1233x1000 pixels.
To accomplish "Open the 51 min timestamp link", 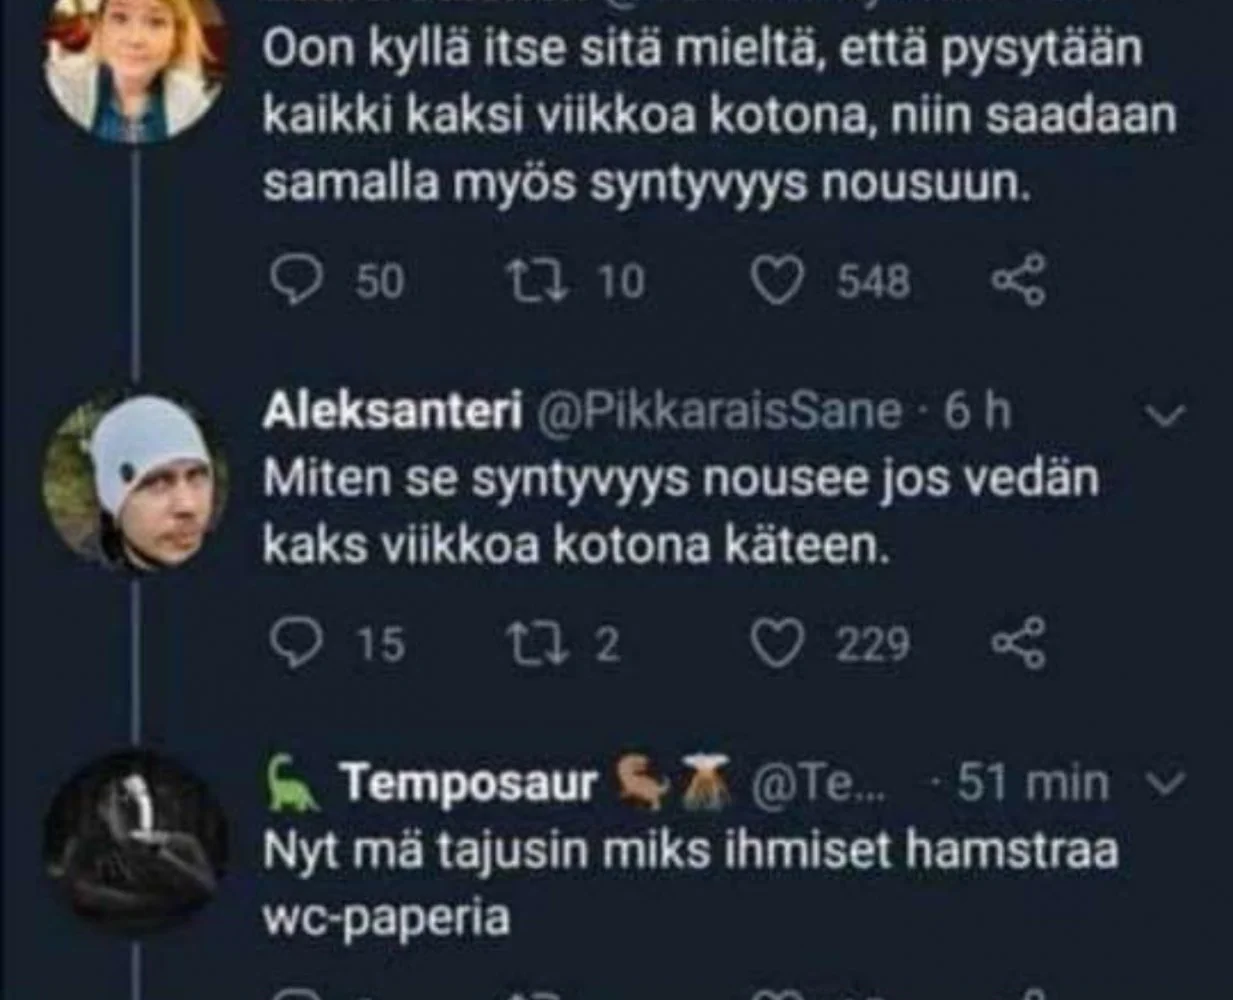I will click(1032, 783).
